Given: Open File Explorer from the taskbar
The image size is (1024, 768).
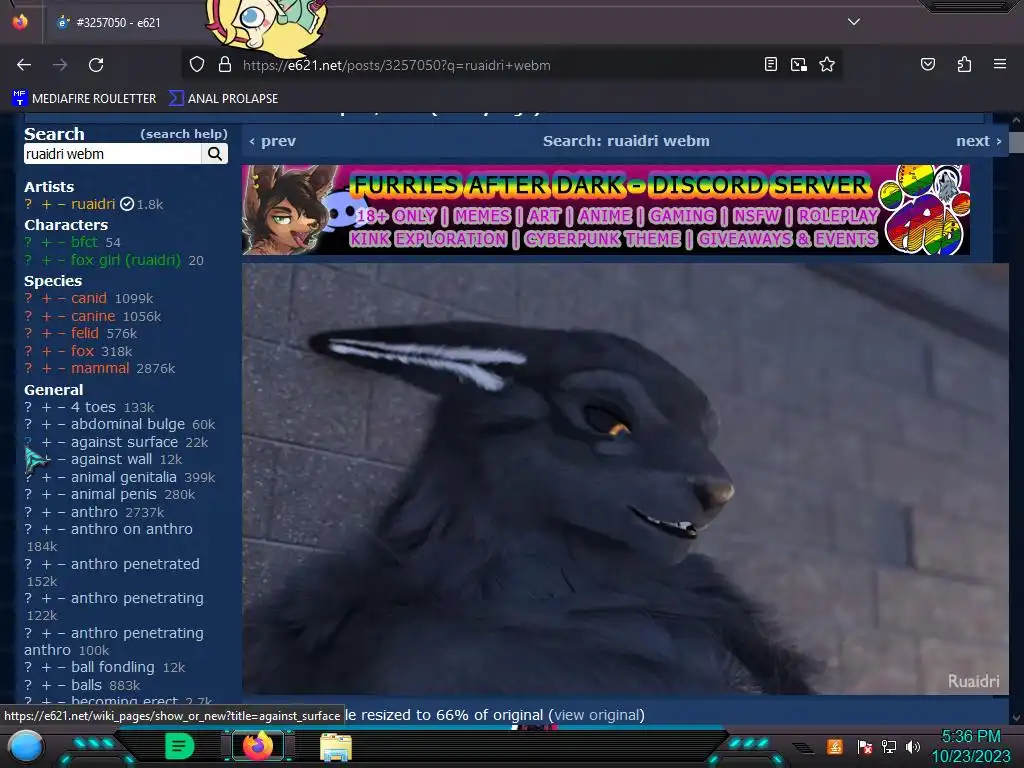Looking at the screenshot, I should pyautogui.click(x=336, y=746).
